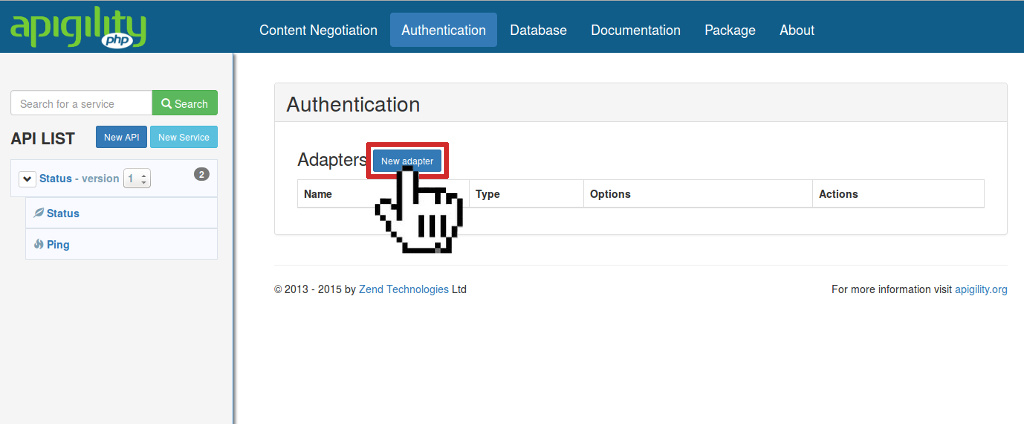Click the API LIST heading
Screen dimensions: 1024x424
point(43,139)
